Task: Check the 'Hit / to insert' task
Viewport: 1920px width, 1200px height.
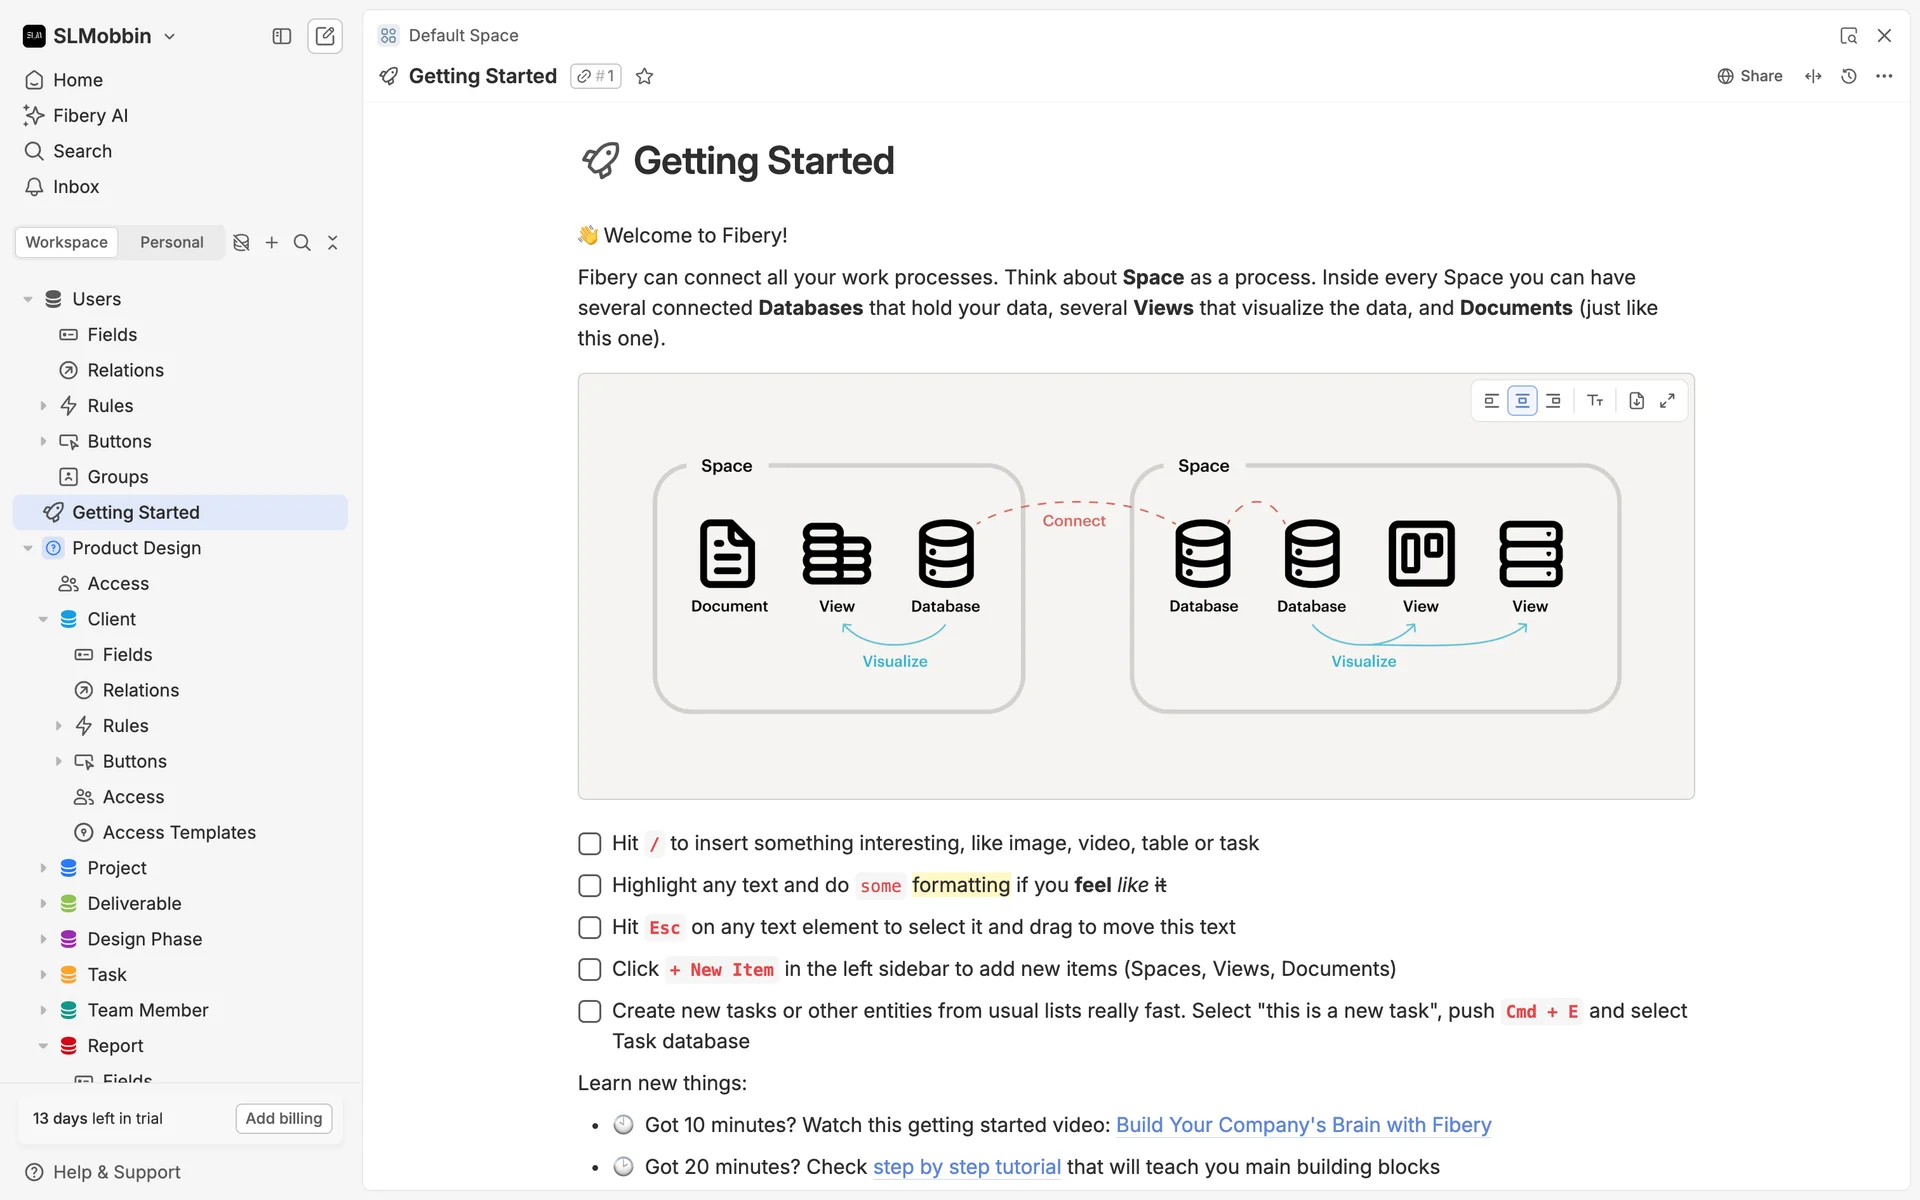Action: pos(590,844)
